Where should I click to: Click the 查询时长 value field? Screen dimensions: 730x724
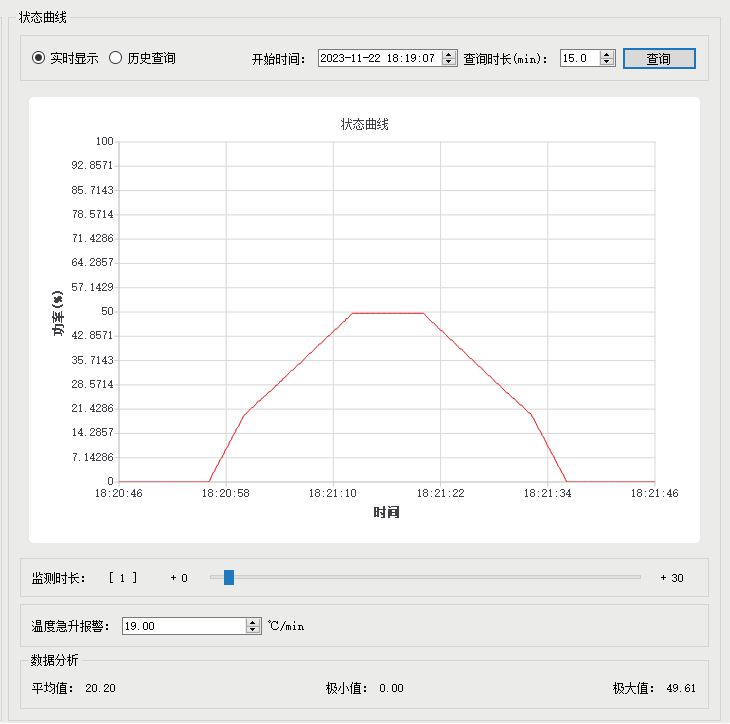pos(579,58)
